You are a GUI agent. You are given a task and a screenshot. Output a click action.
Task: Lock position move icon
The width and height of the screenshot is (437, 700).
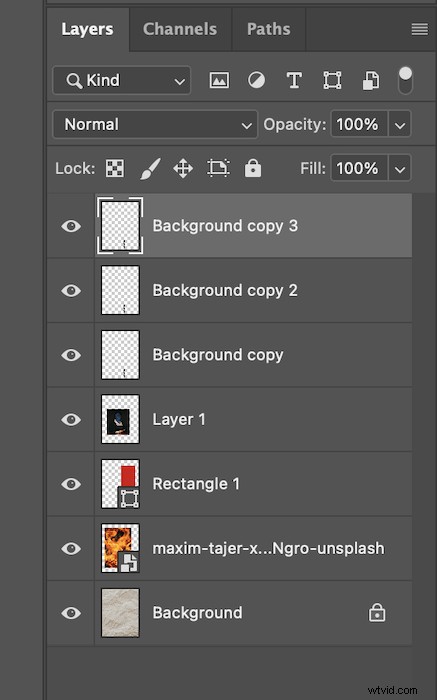[183, 169]
